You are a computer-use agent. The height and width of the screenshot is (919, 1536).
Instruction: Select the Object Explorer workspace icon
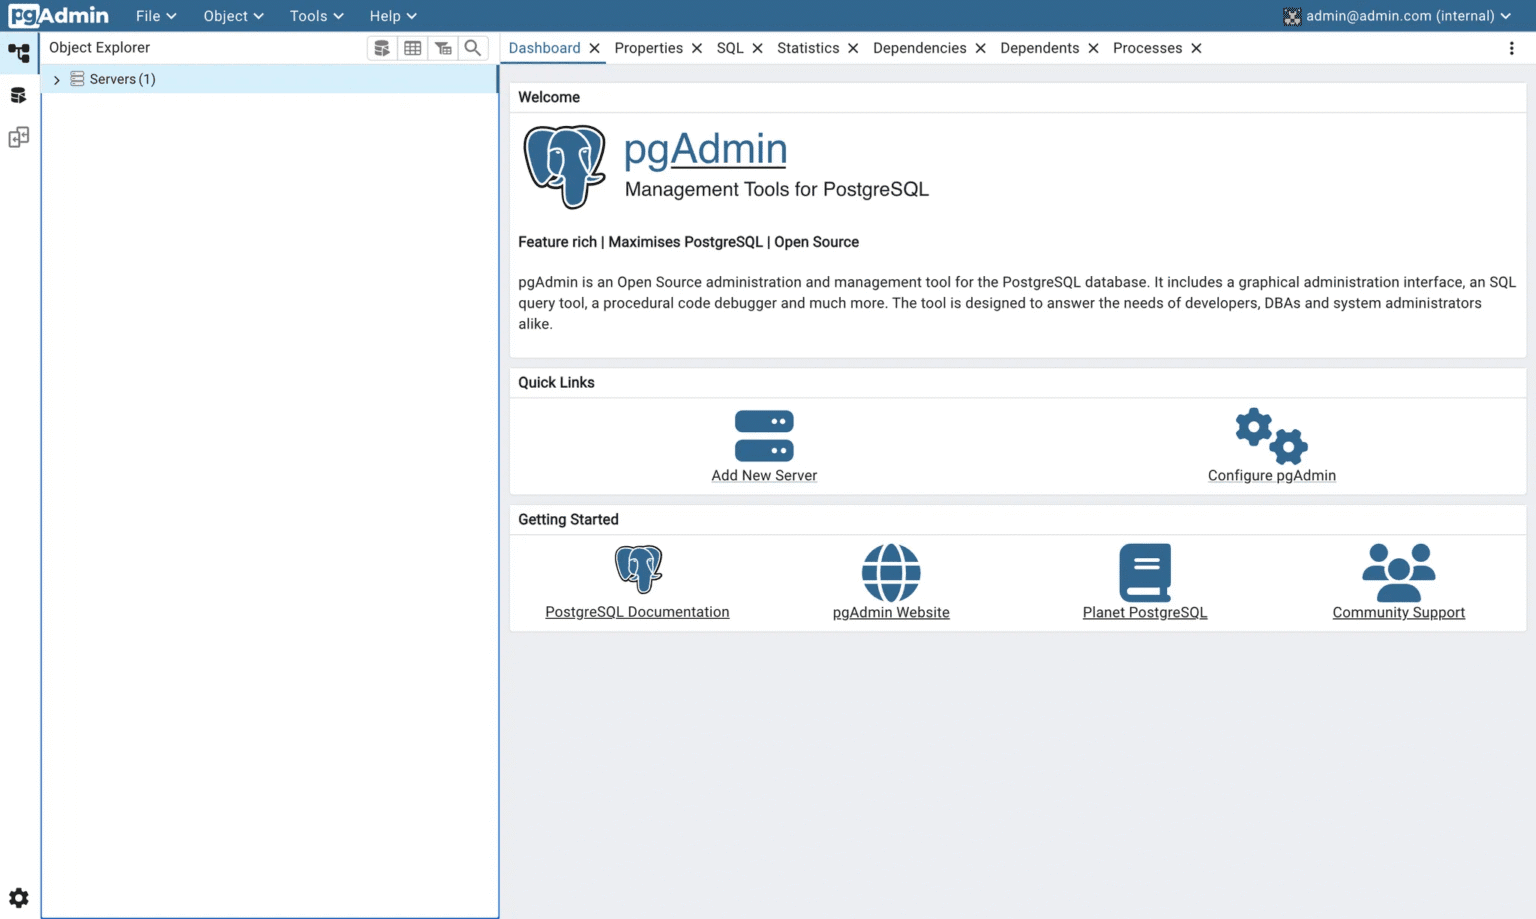pyautogui.click(x=18, y=52)
